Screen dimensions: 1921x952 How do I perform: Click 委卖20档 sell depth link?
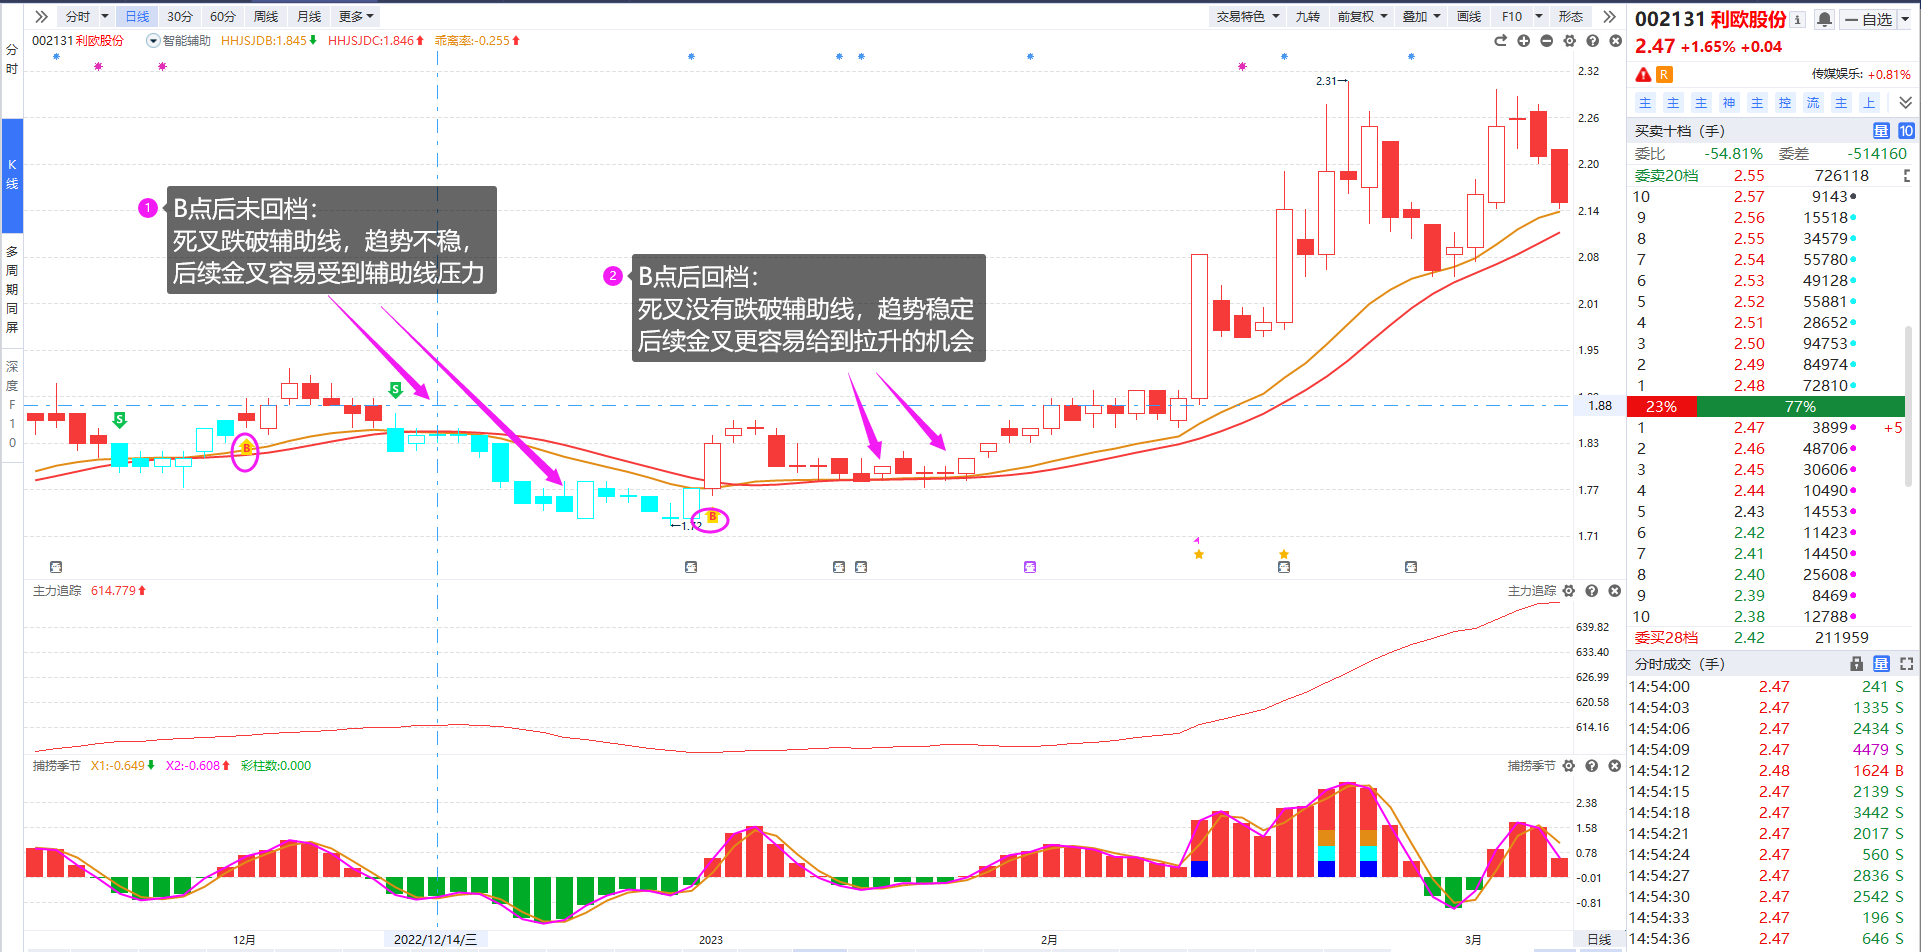[x=1666, y=176]
